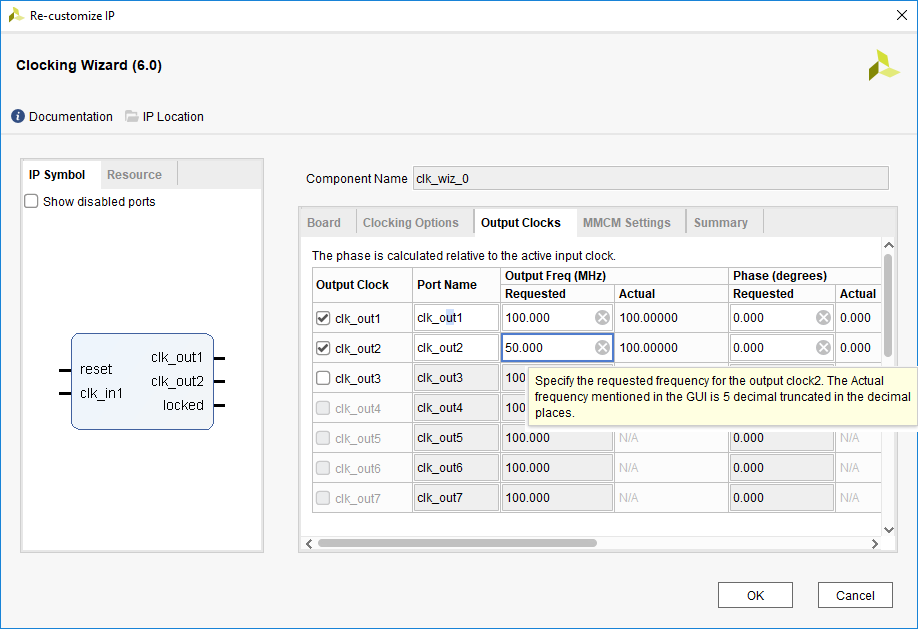The image size is (918, 629).
Task: Confirm settings with OK button
Action: coord(755,595)
